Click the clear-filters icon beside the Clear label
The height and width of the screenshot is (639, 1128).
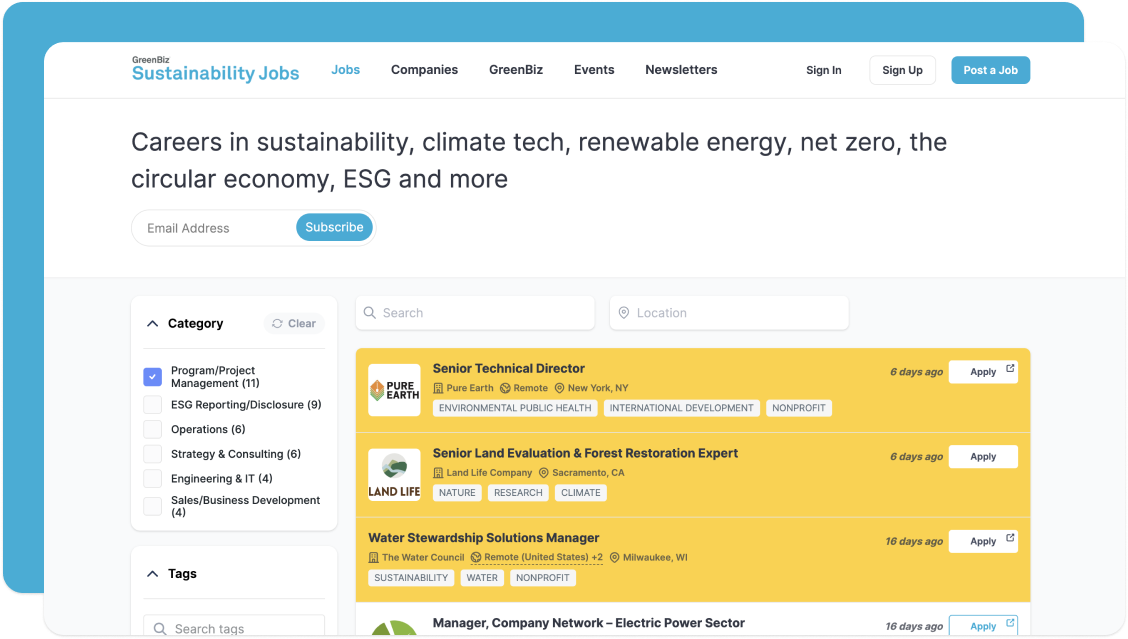point(277,323)
